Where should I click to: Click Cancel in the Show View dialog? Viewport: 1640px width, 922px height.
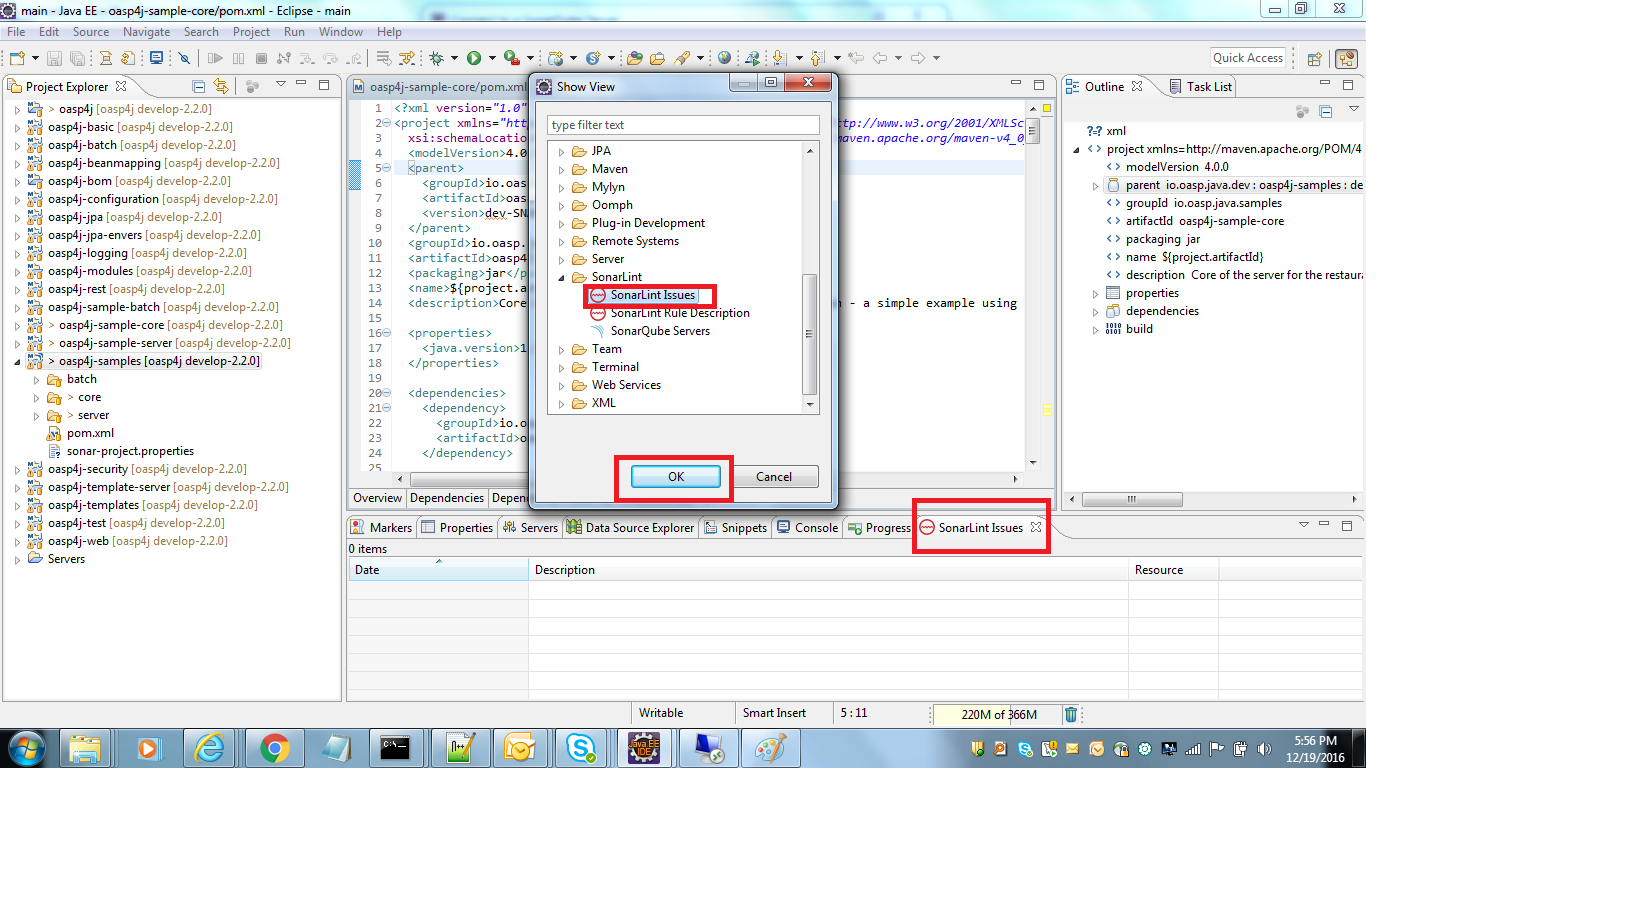point(774,477)
